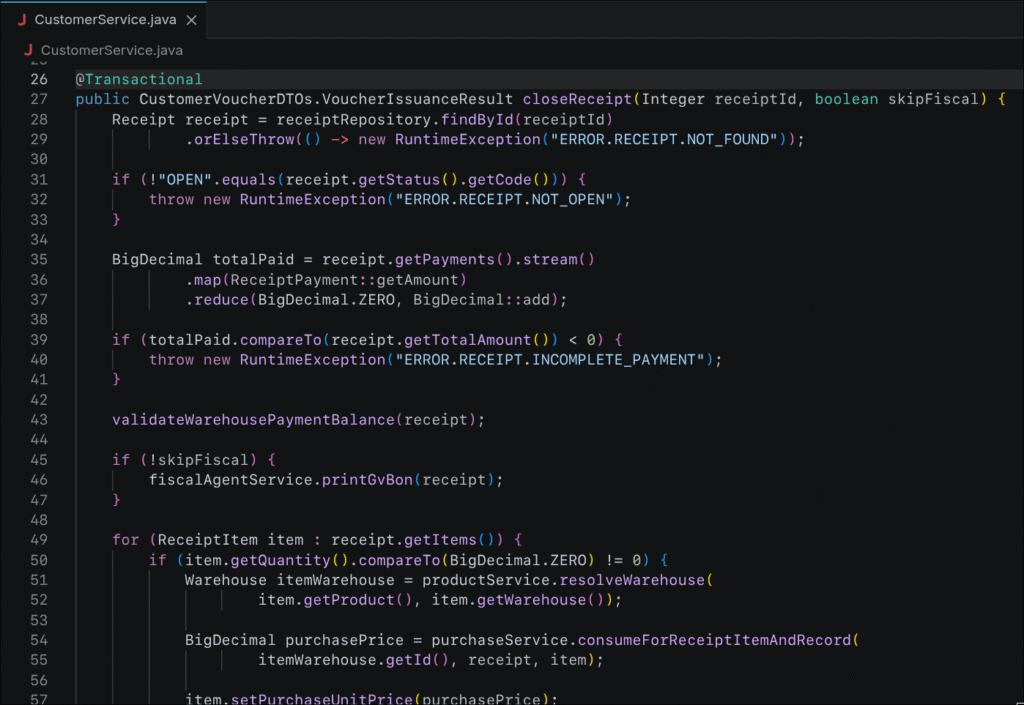Image resolution: width=1024 pixels, height=705 pixels.
Task: Click getQuantity call on line 50
Action: pos(281,560)
